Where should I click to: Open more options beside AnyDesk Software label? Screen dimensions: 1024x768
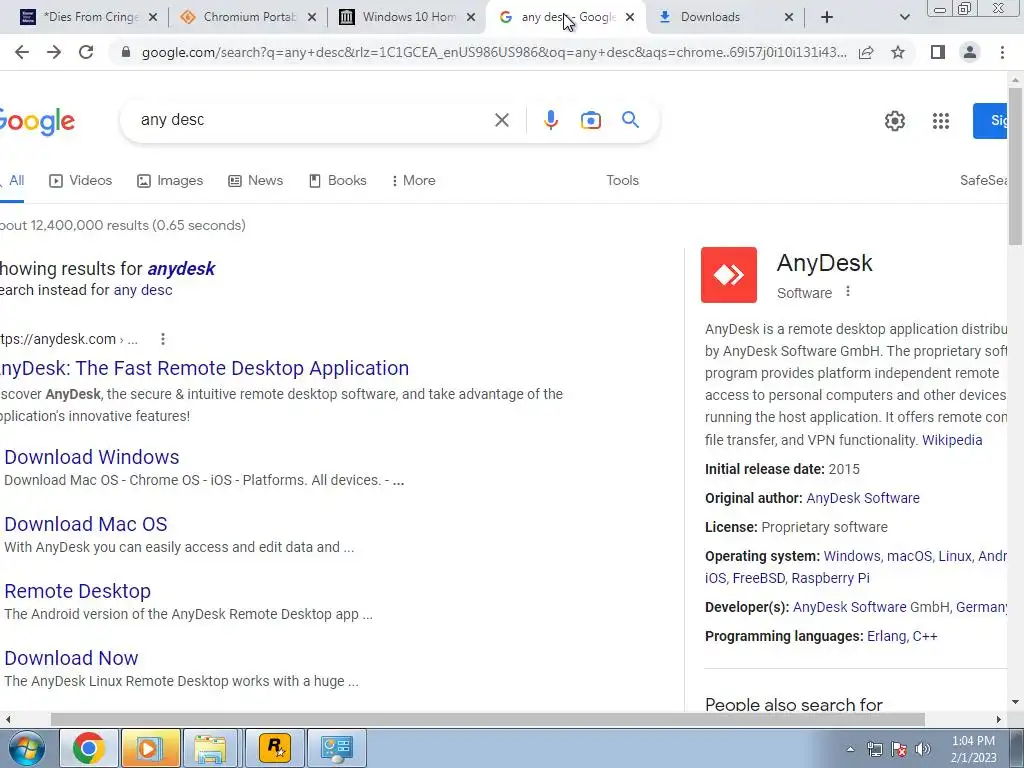point(848,291)
